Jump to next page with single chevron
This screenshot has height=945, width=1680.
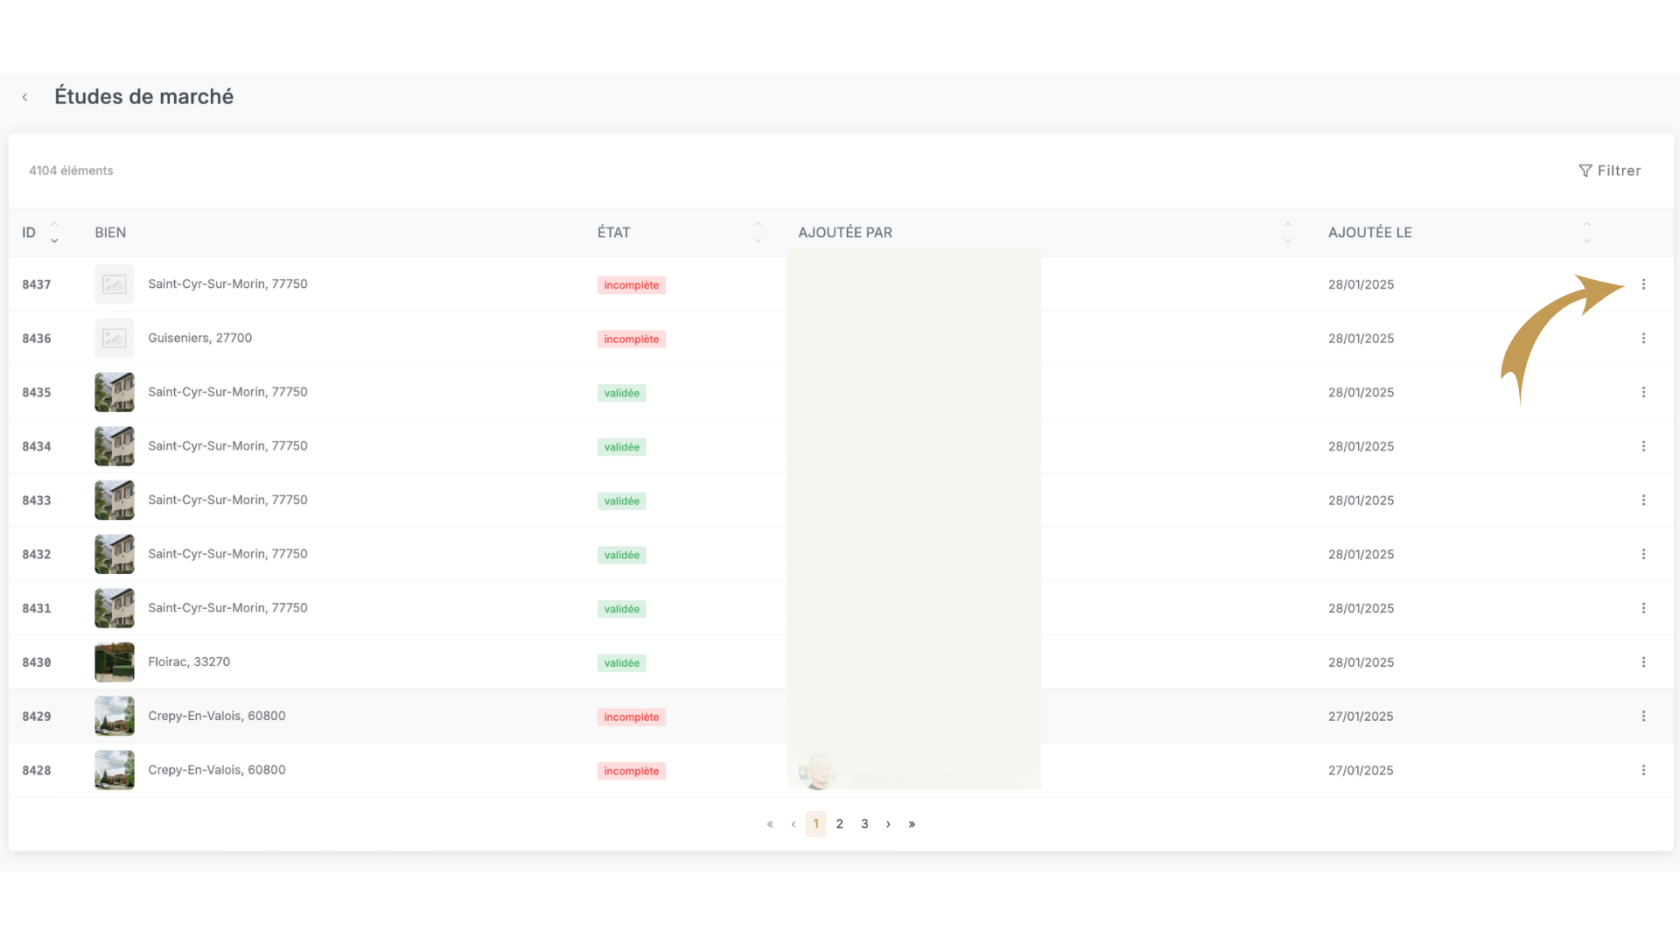coord(888,824)
